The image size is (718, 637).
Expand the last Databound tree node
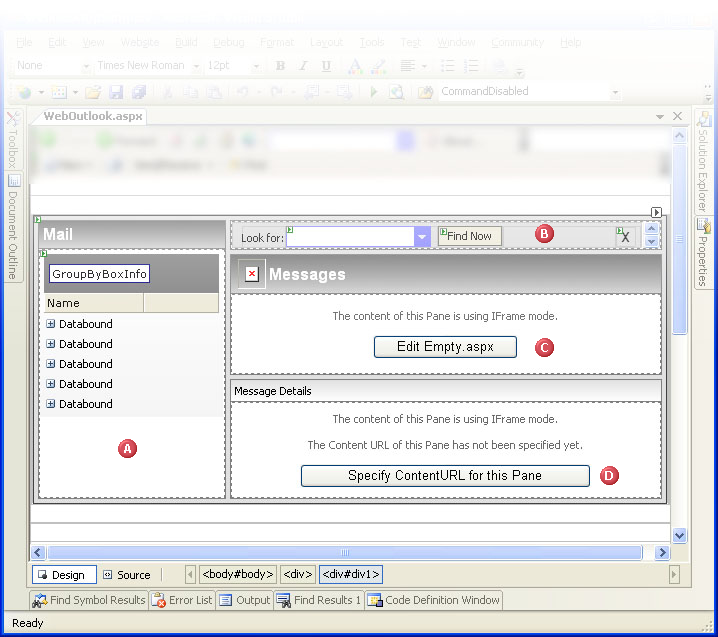click(x=50, y=404)
